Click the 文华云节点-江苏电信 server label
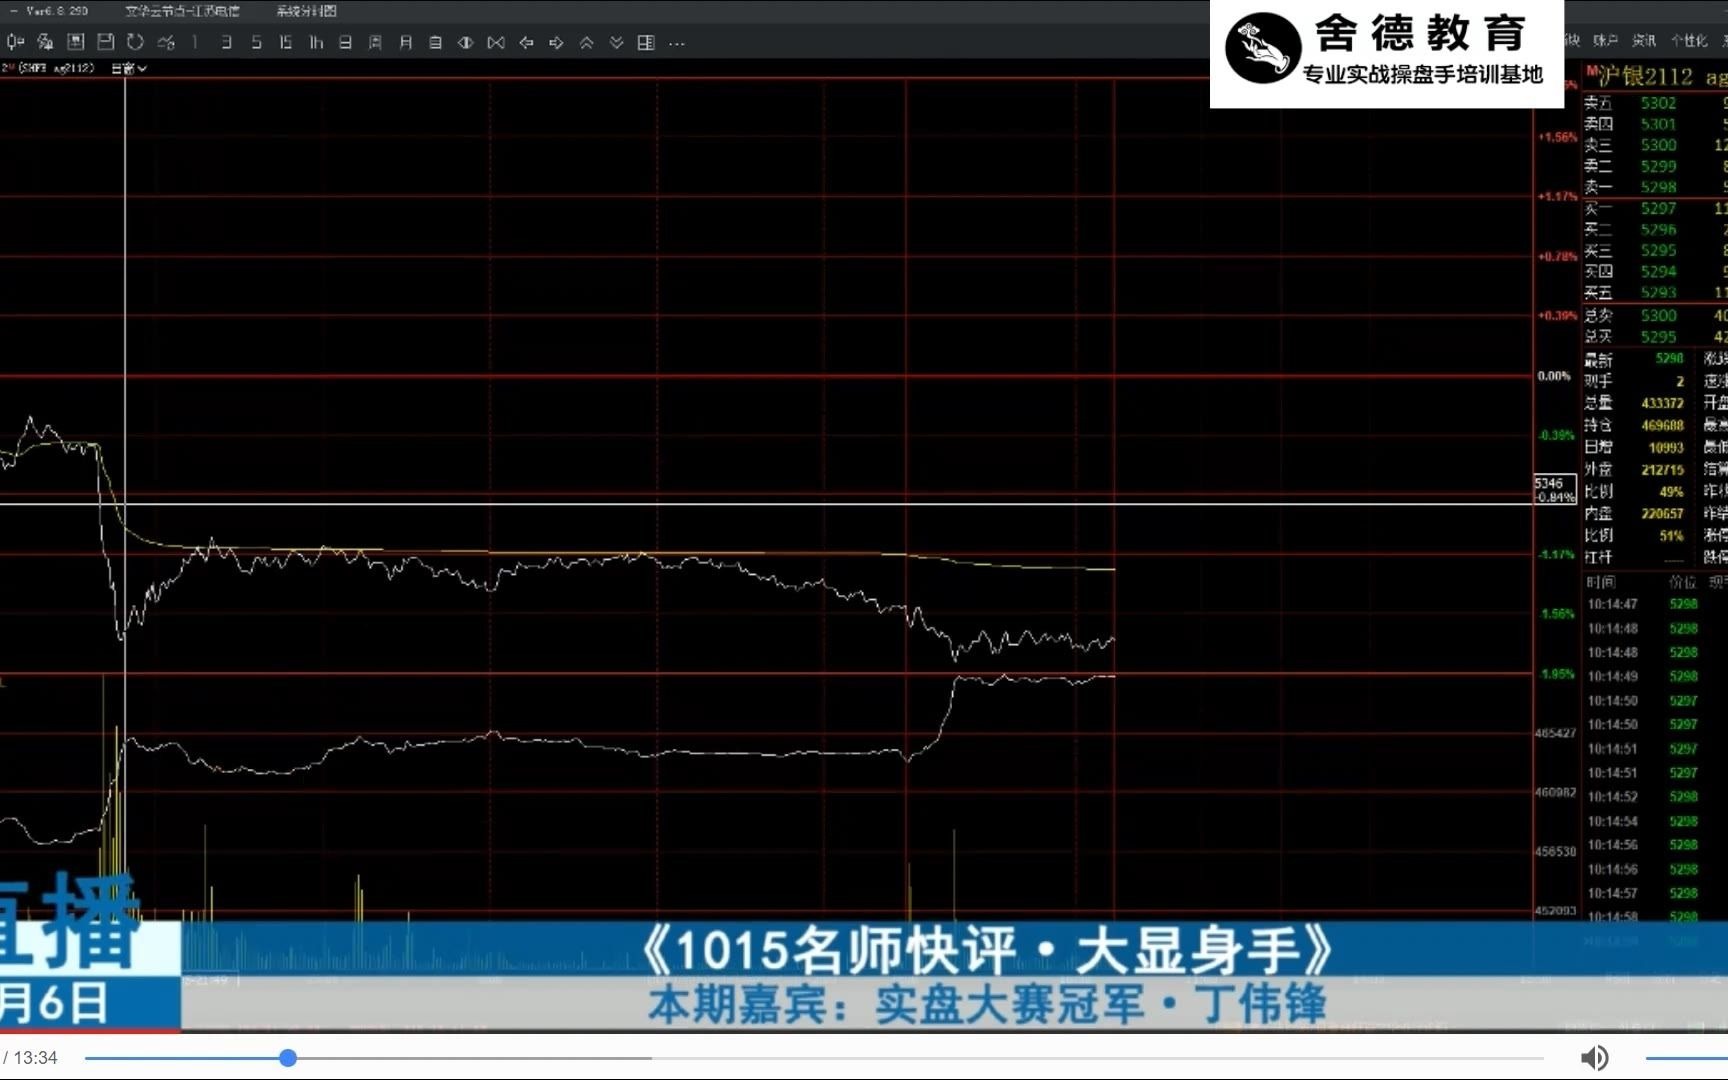Viewport: 1728px width, 1080px height. tap(182, 11)
